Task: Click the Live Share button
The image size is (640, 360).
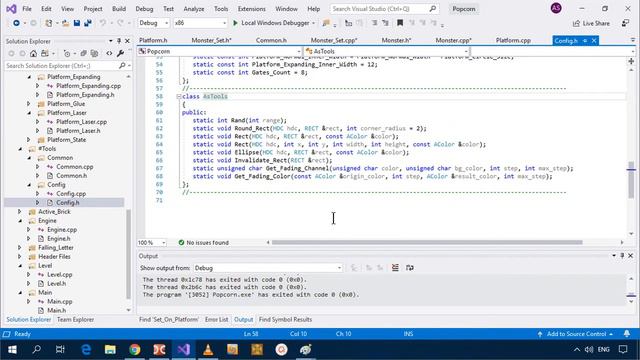Action: 591,23
